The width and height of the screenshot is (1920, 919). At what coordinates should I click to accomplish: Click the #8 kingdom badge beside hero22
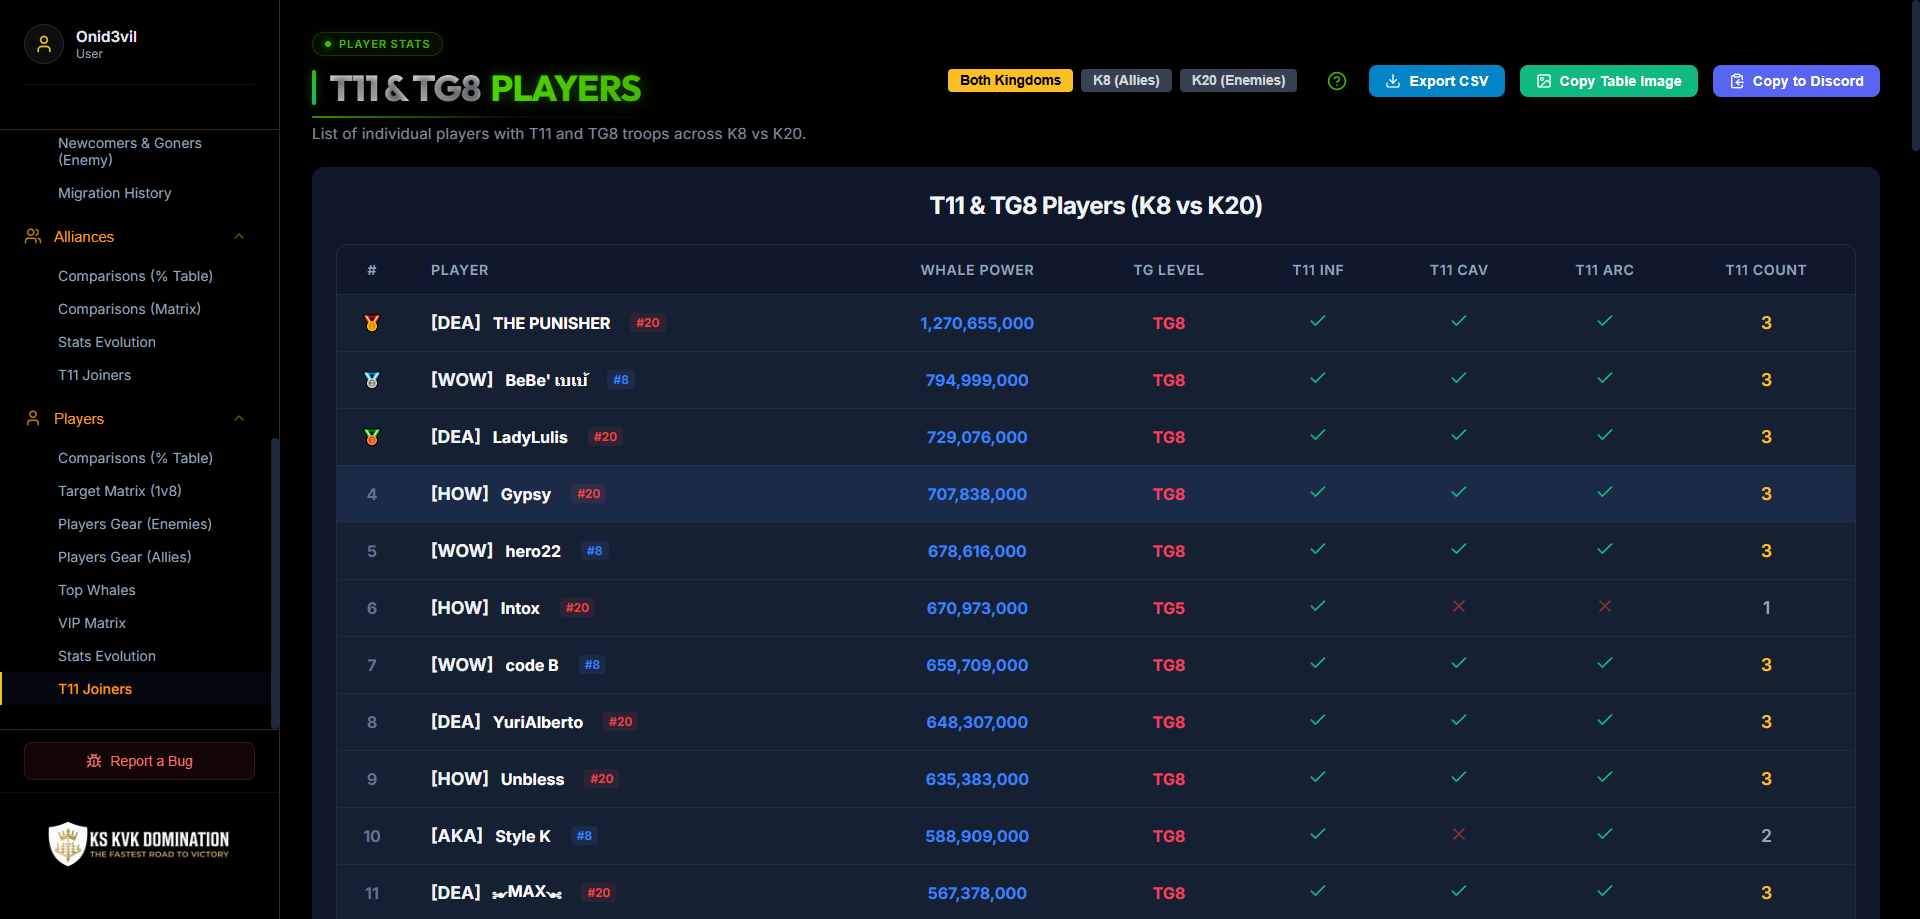click(595, 551)
